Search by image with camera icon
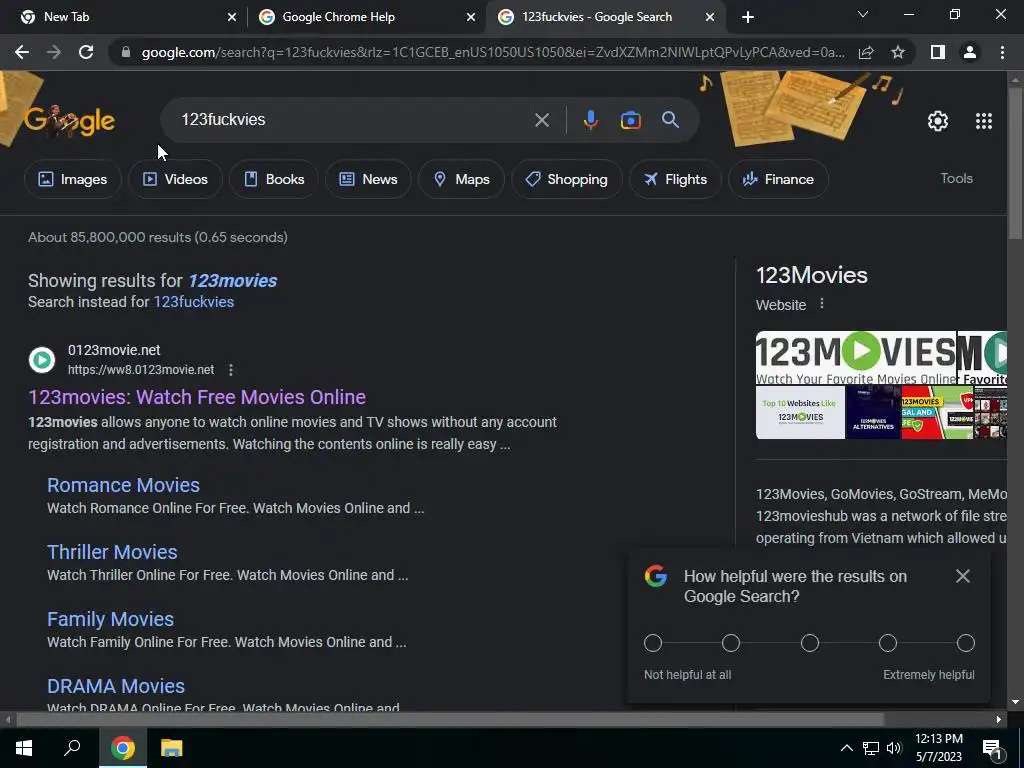The image size is (1024, 768). click(631, 120)
